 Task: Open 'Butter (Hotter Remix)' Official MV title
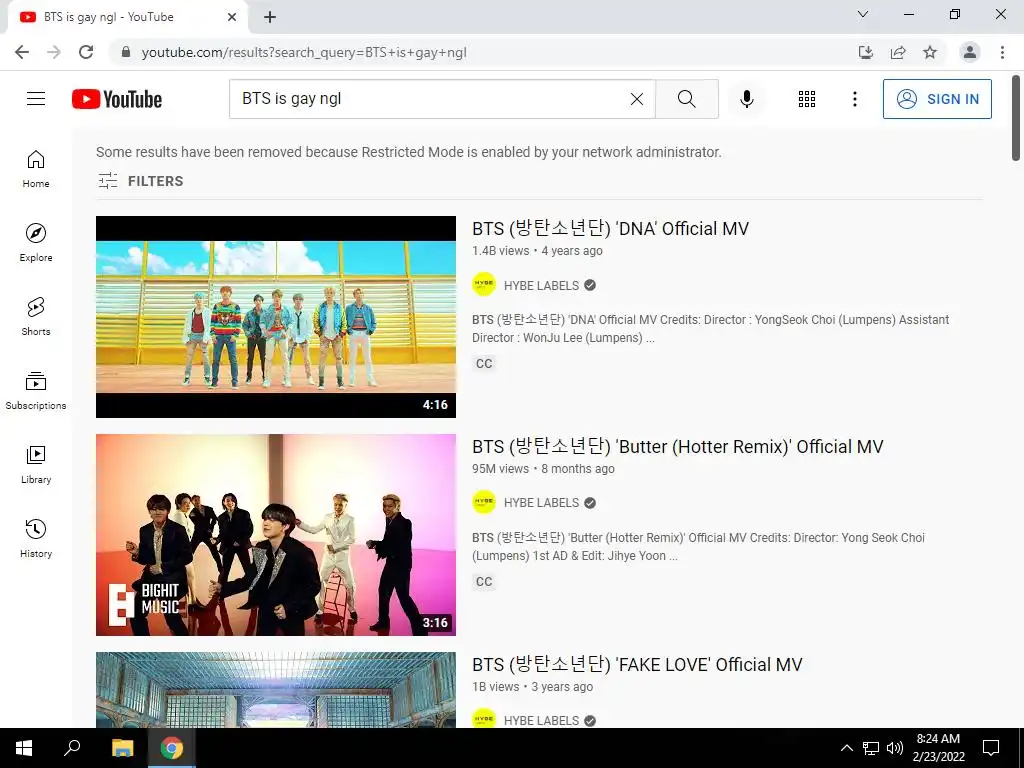click(677, 447)
